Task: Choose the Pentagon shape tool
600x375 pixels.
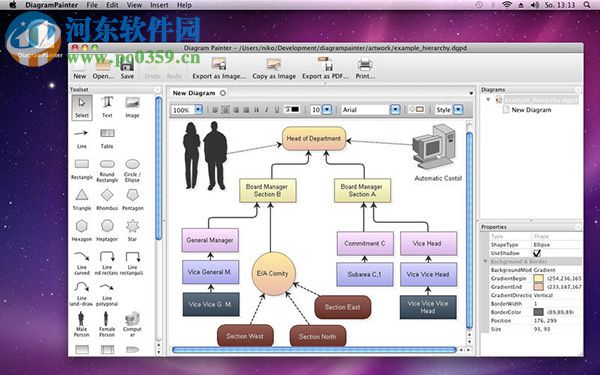Action: click(132, 200)
